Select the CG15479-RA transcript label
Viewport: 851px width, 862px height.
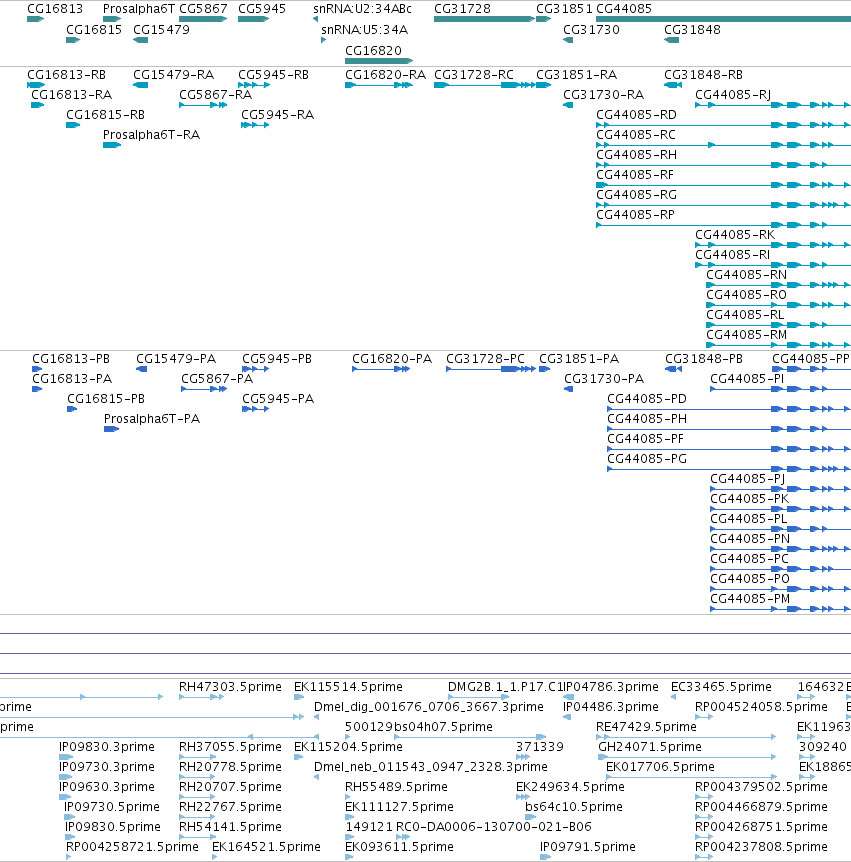(x=174, y=75)
